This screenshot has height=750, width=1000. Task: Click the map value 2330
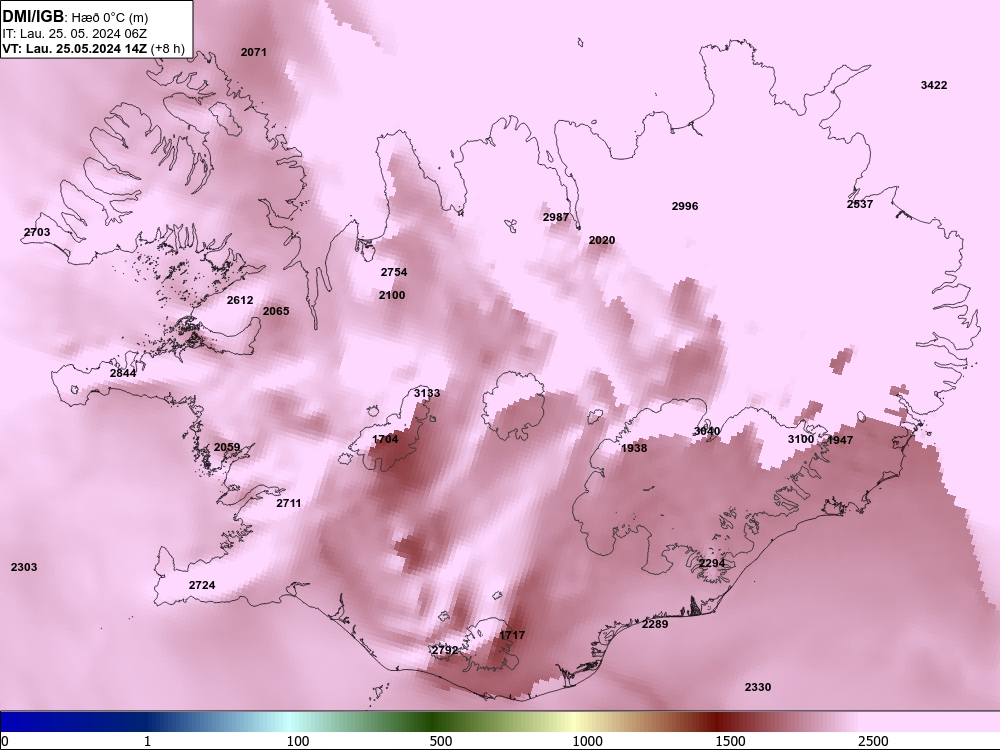(x=758, y=687)
